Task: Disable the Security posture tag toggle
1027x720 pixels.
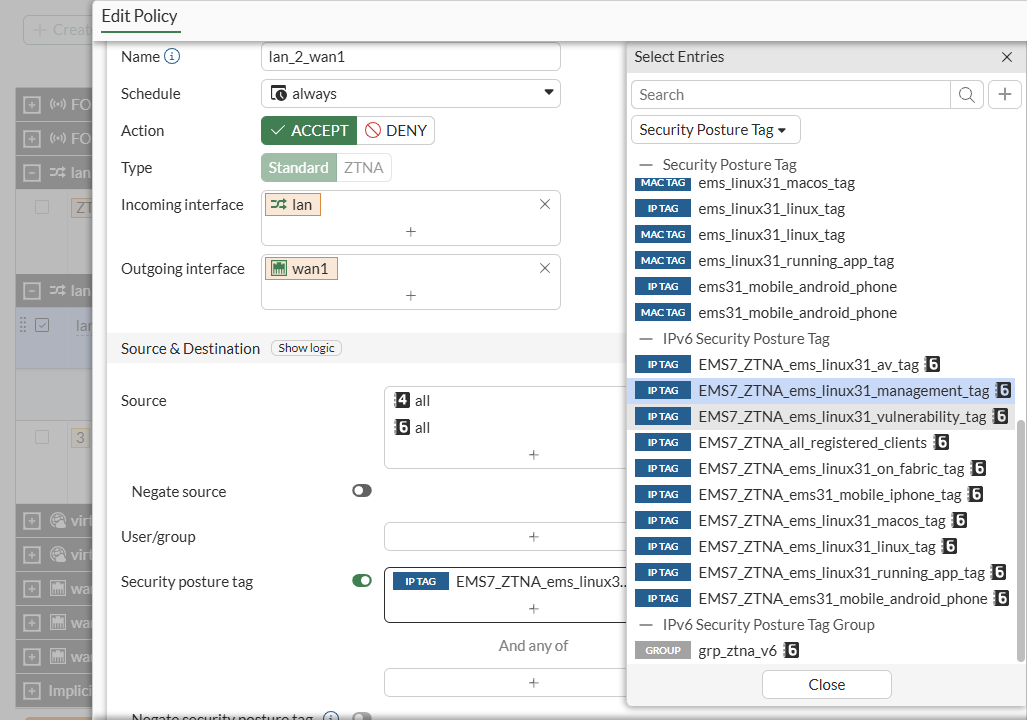Action: point(362,581)
